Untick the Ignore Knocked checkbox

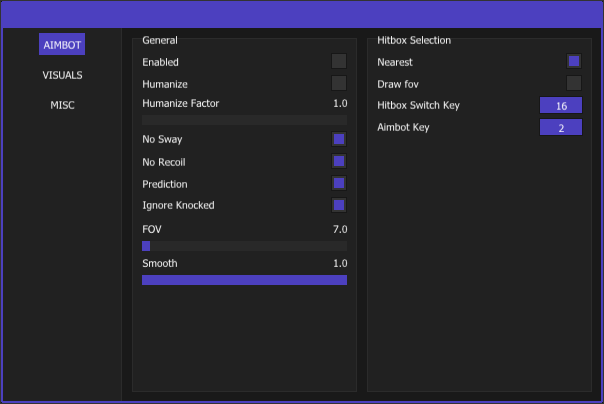[x=339, y=205]
